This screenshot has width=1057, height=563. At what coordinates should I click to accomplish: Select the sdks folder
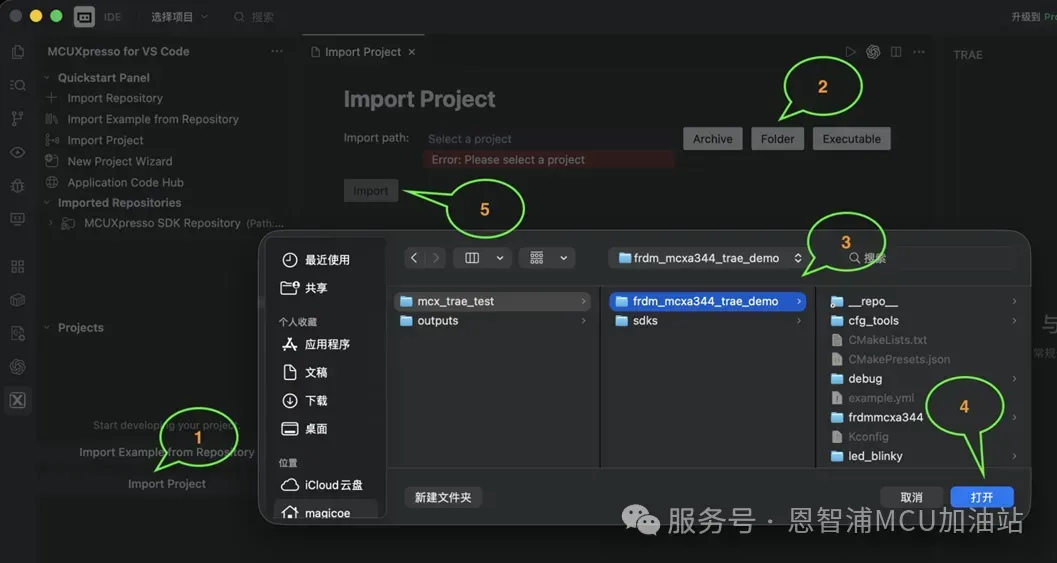708,321
